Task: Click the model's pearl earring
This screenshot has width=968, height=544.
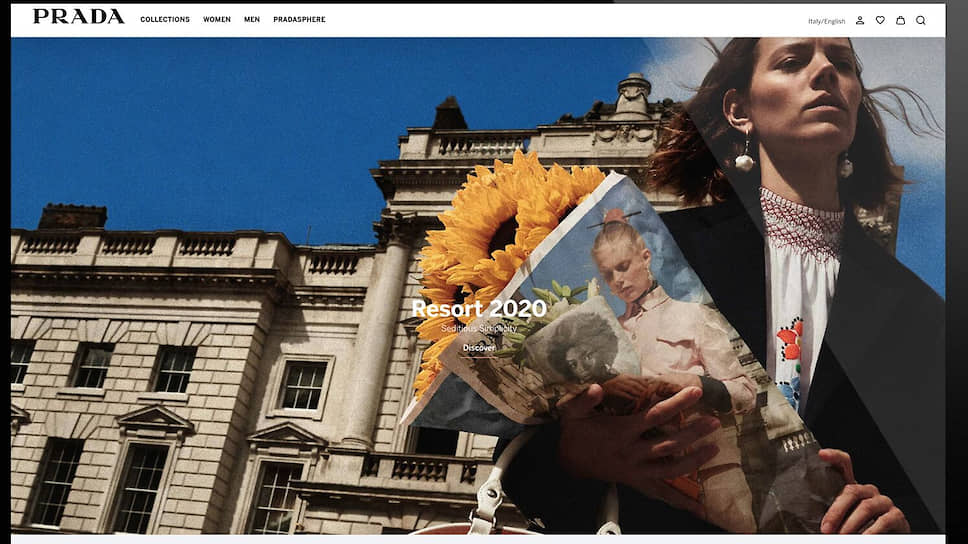Action: click(743, 160)
